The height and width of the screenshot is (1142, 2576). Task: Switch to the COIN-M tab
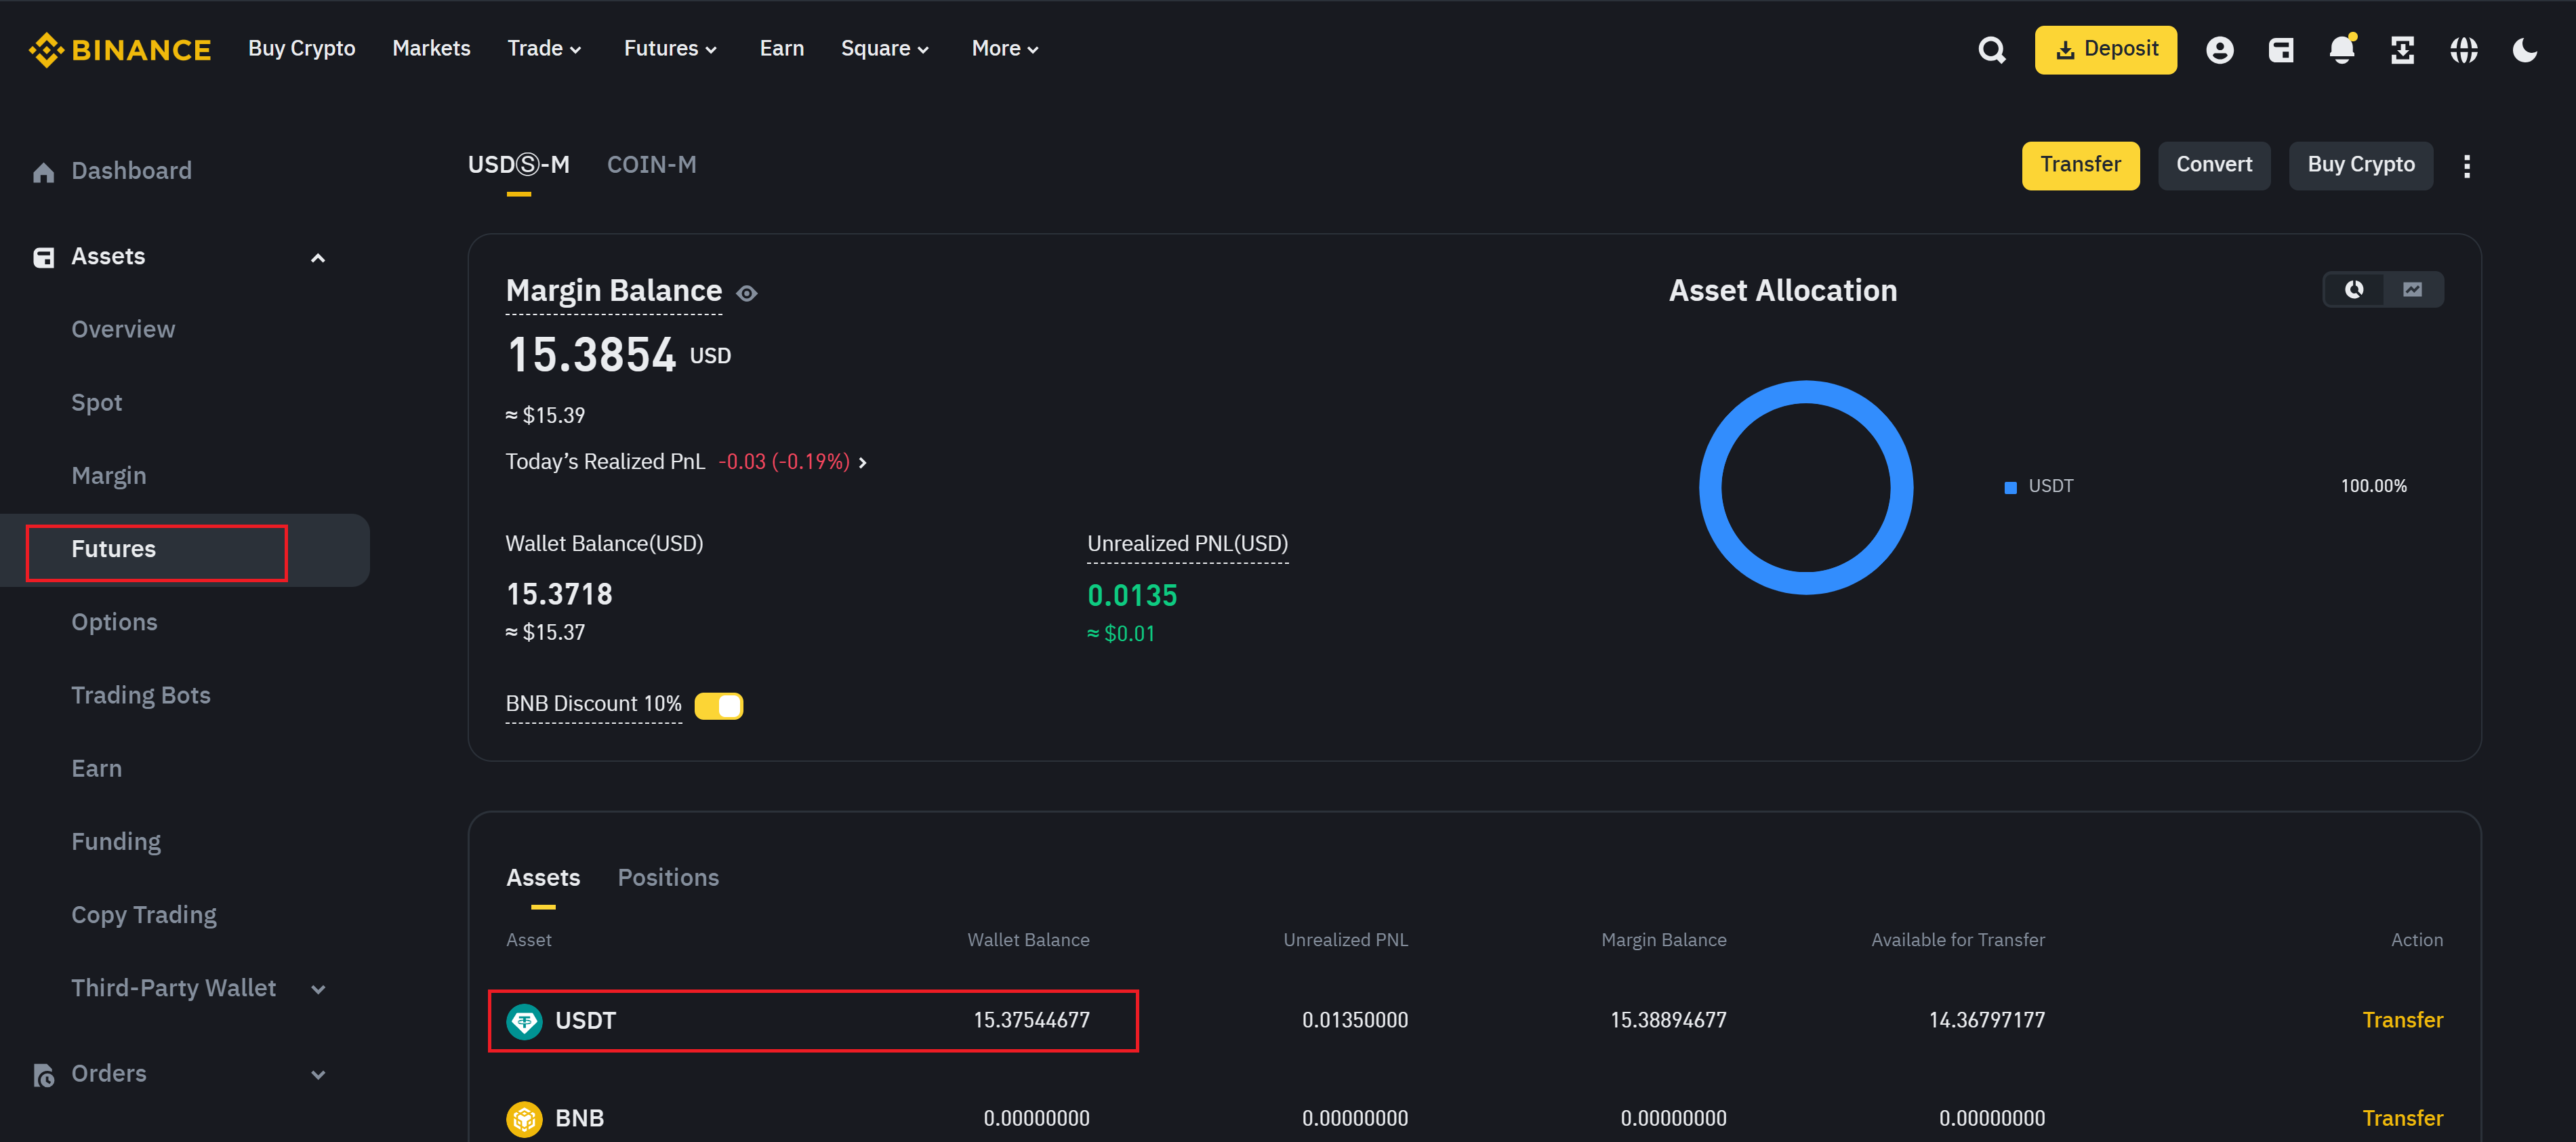(x=651, y=165)
